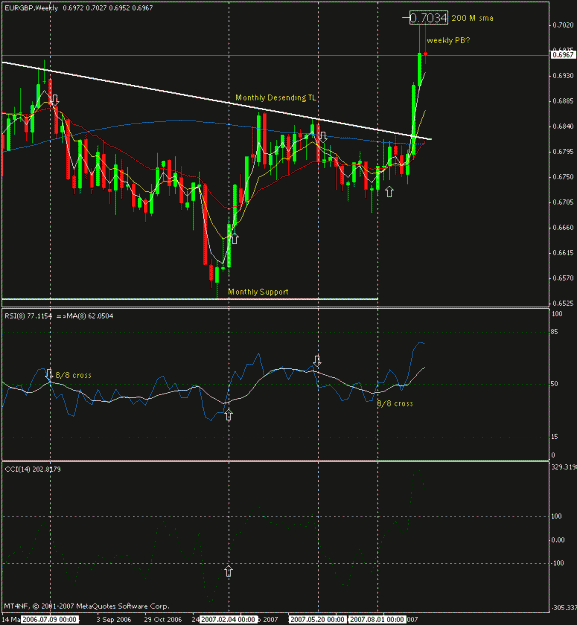Screen dimensions: 577x625
Task: Click the RSI scale value 15
Action: [x=554, y=437]
